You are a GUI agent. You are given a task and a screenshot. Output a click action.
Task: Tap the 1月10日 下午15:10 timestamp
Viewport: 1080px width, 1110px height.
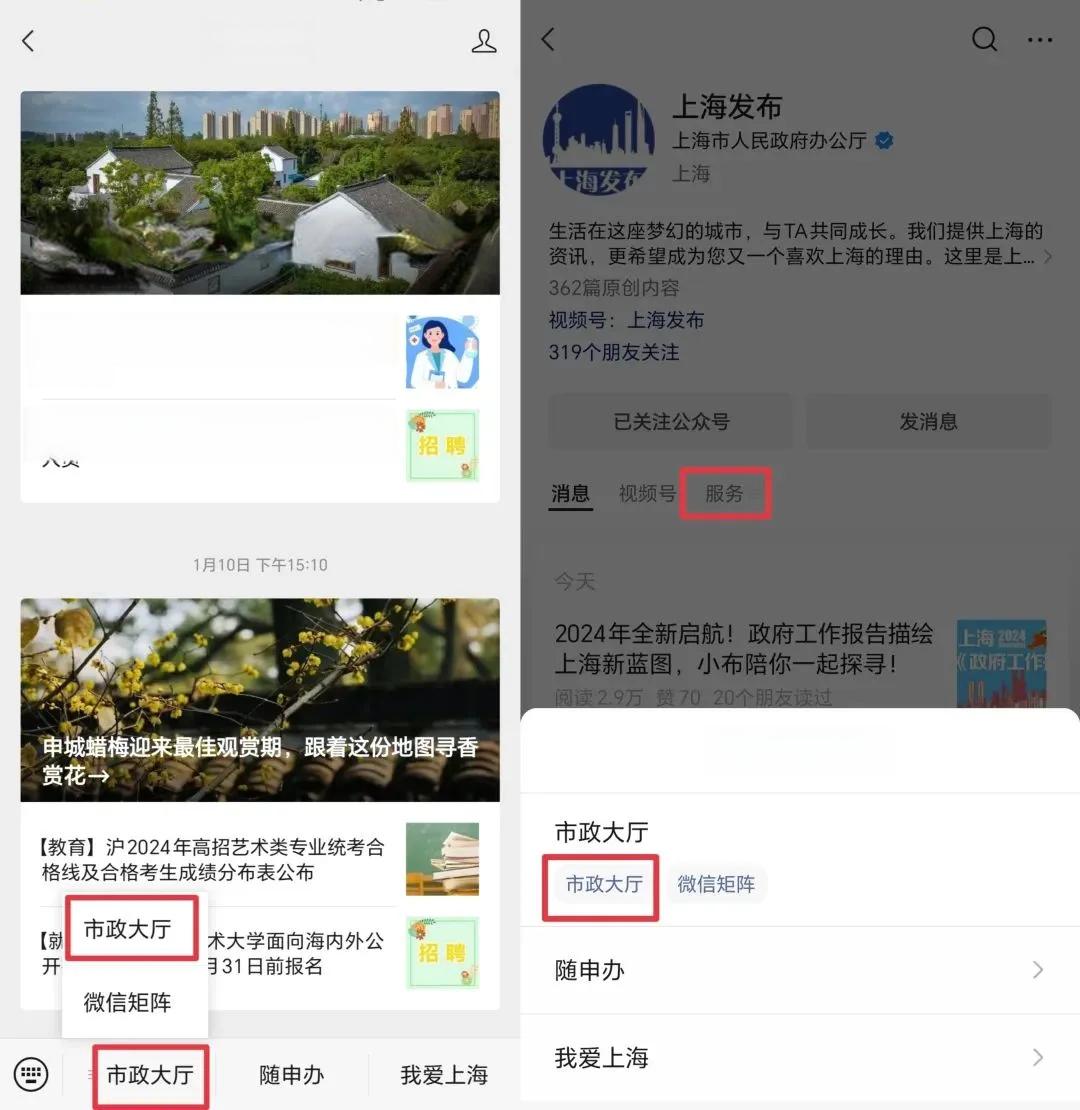point(260,565)
